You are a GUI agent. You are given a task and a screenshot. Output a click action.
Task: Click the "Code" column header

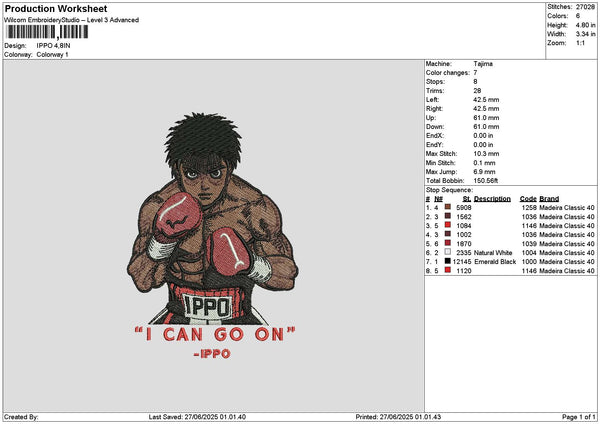(528, 199)
